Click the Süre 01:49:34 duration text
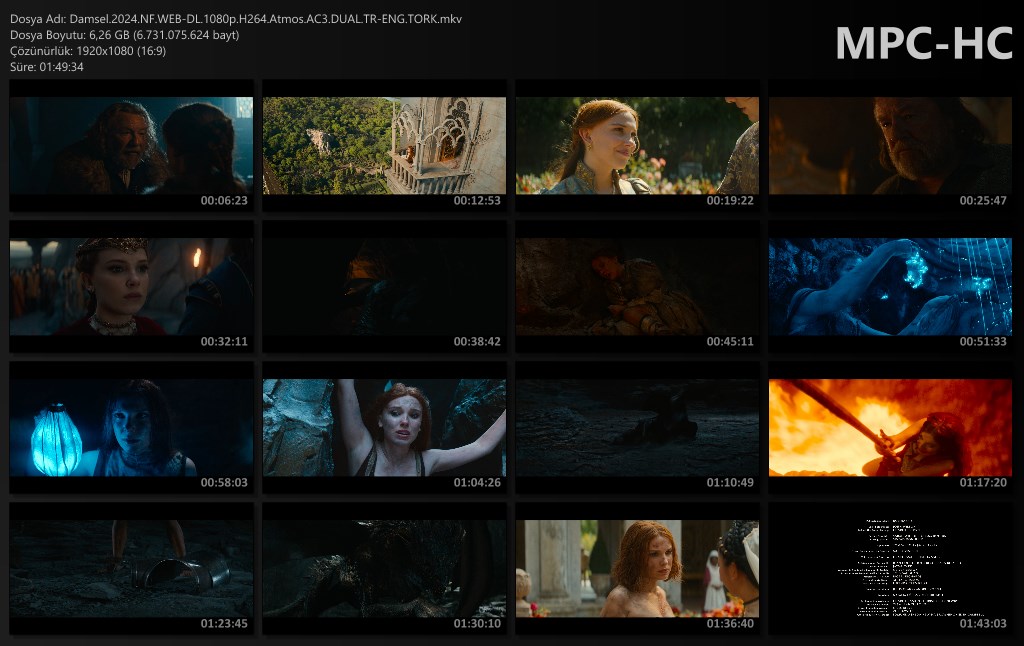Image resolution: width=1024 pixels, height=646 pixels. (x=47, y=67)
